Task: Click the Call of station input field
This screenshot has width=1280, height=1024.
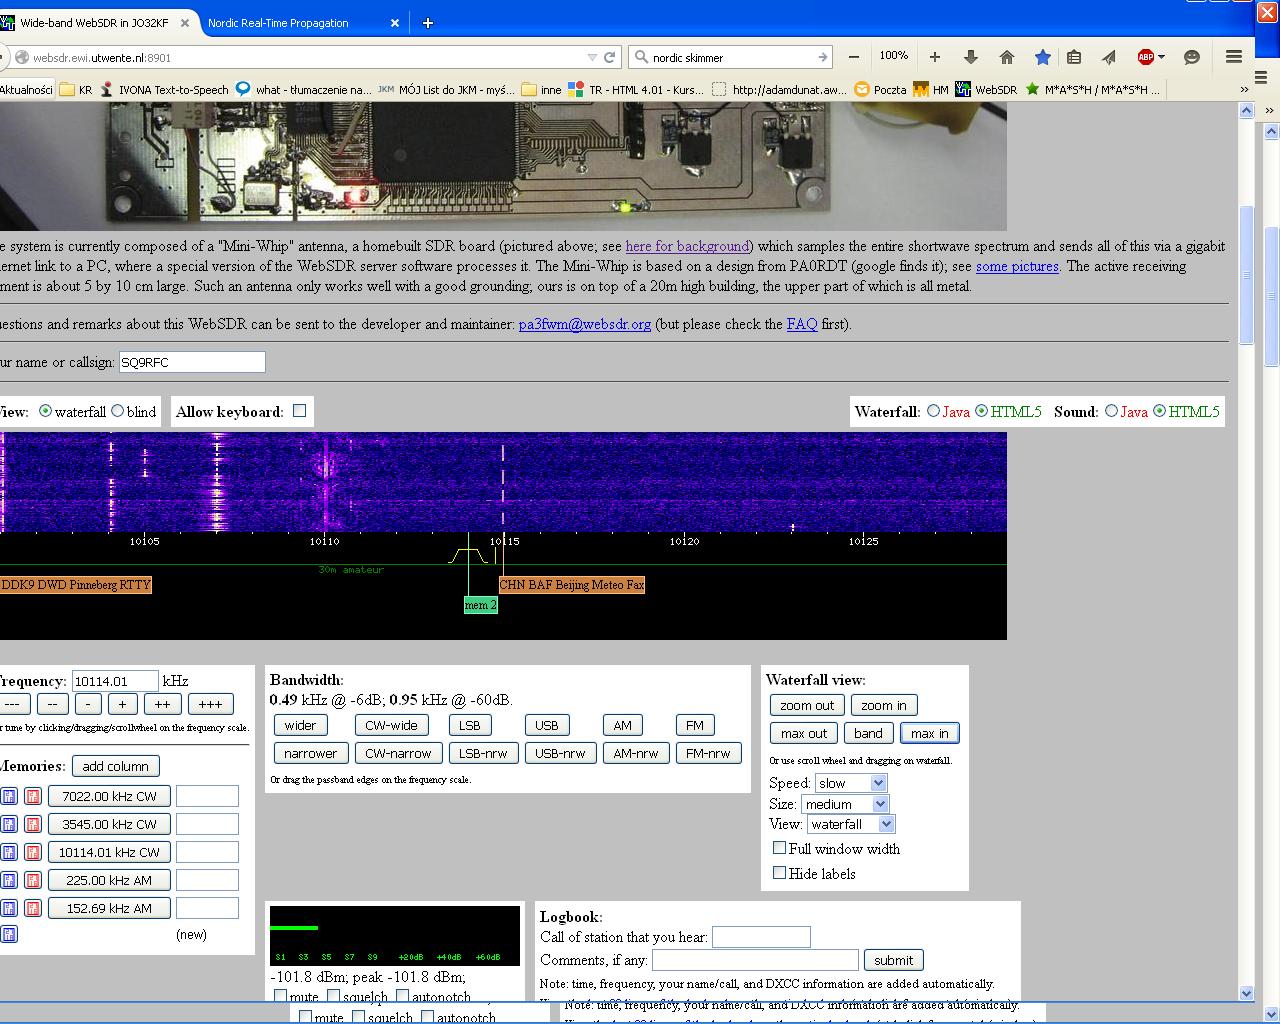Action: click(760, 937)
